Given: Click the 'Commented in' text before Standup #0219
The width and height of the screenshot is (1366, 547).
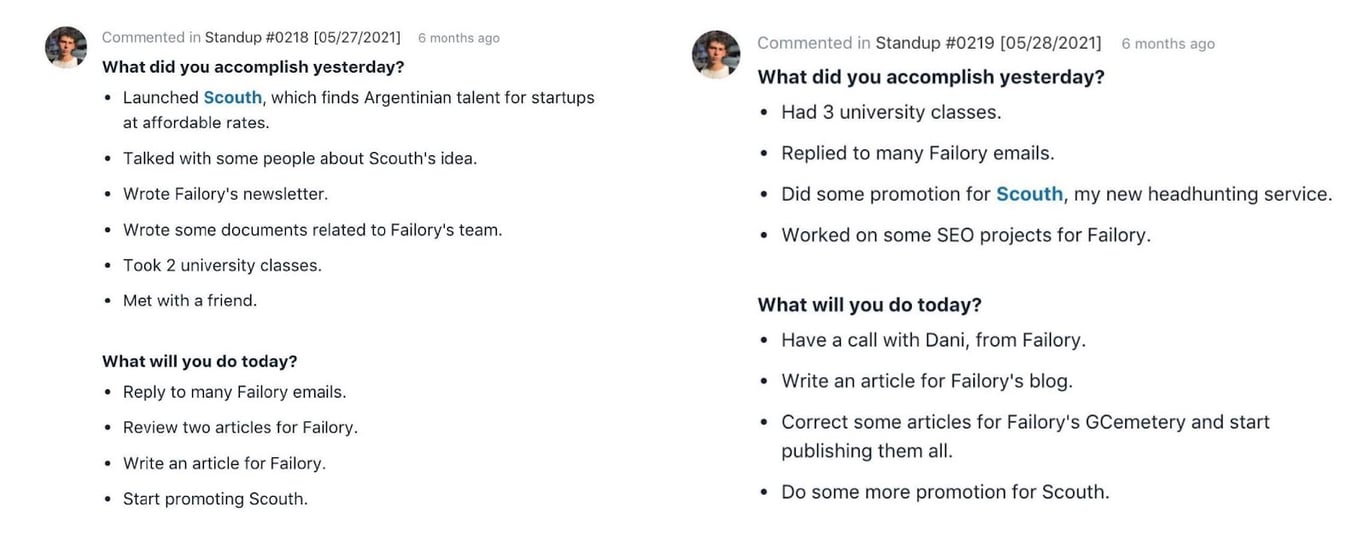Looking at the screenshot, I should point(813,43).
